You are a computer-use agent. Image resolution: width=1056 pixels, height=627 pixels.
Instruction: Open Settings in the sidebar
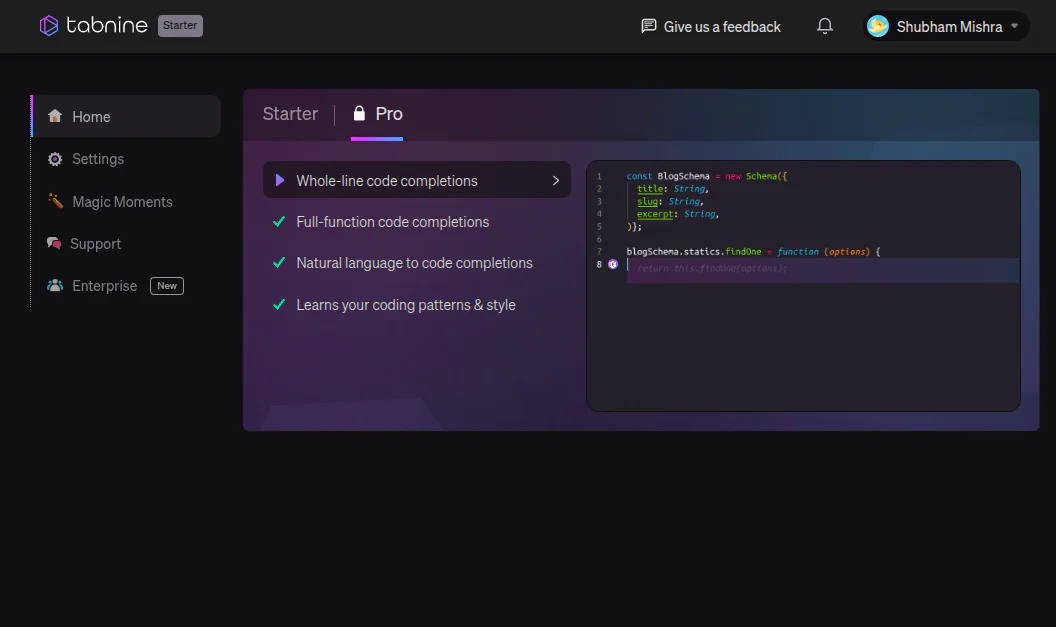(98, 159)
